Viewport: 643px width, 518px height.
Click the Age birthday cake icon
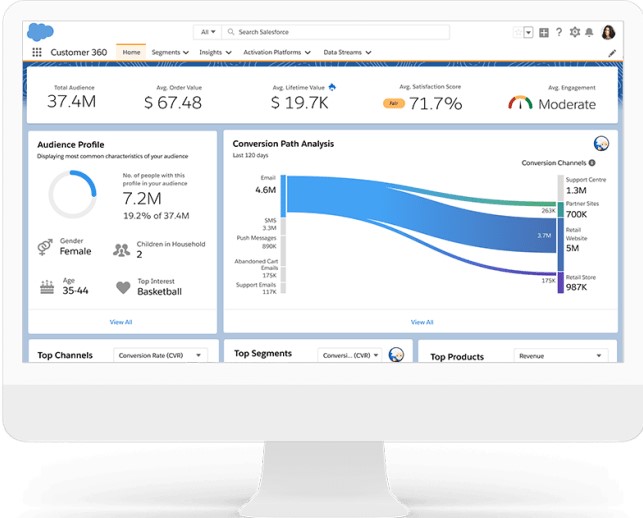pyautogui.click(x=47, y=287)
